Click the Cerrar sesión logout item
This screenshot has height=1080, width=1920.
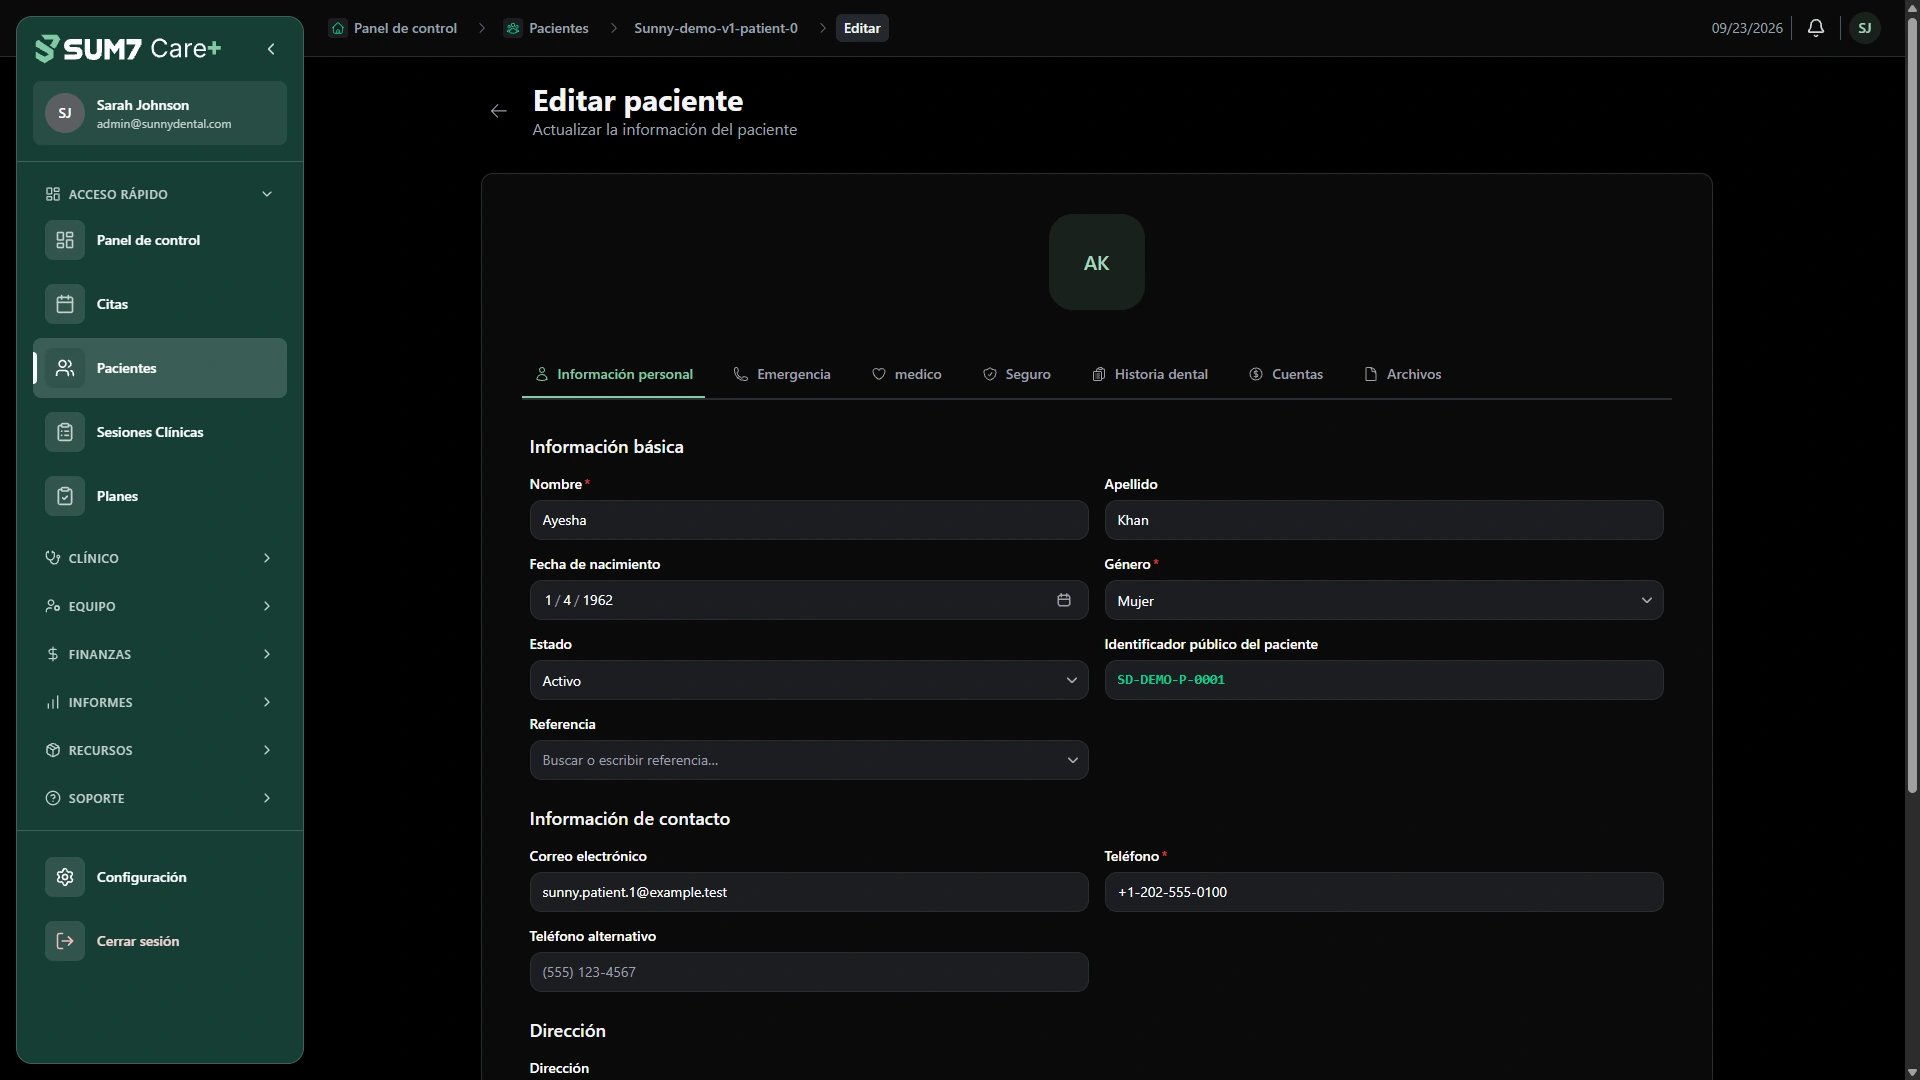coord(160,941)
